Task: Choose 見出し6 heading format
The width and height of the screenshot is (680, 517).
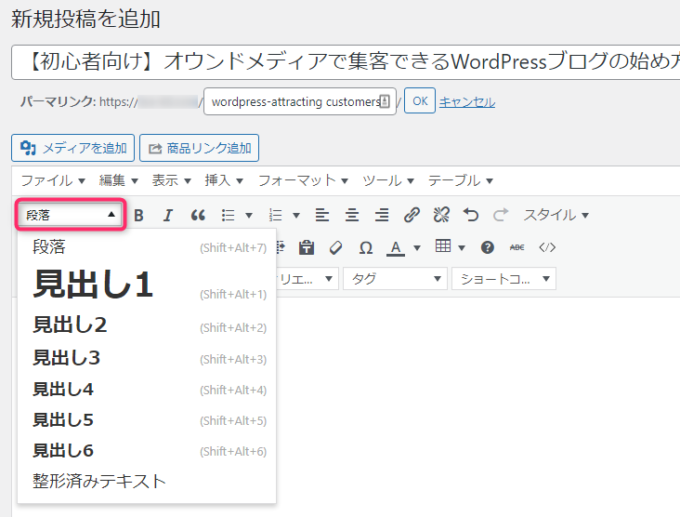Action: tap(147, 451)
